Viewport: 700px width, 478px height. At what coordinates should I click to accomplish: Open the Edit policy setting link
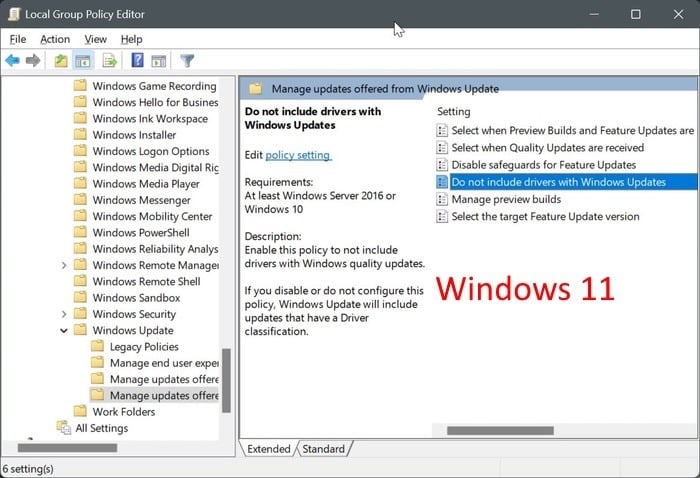tap(298, 155)
